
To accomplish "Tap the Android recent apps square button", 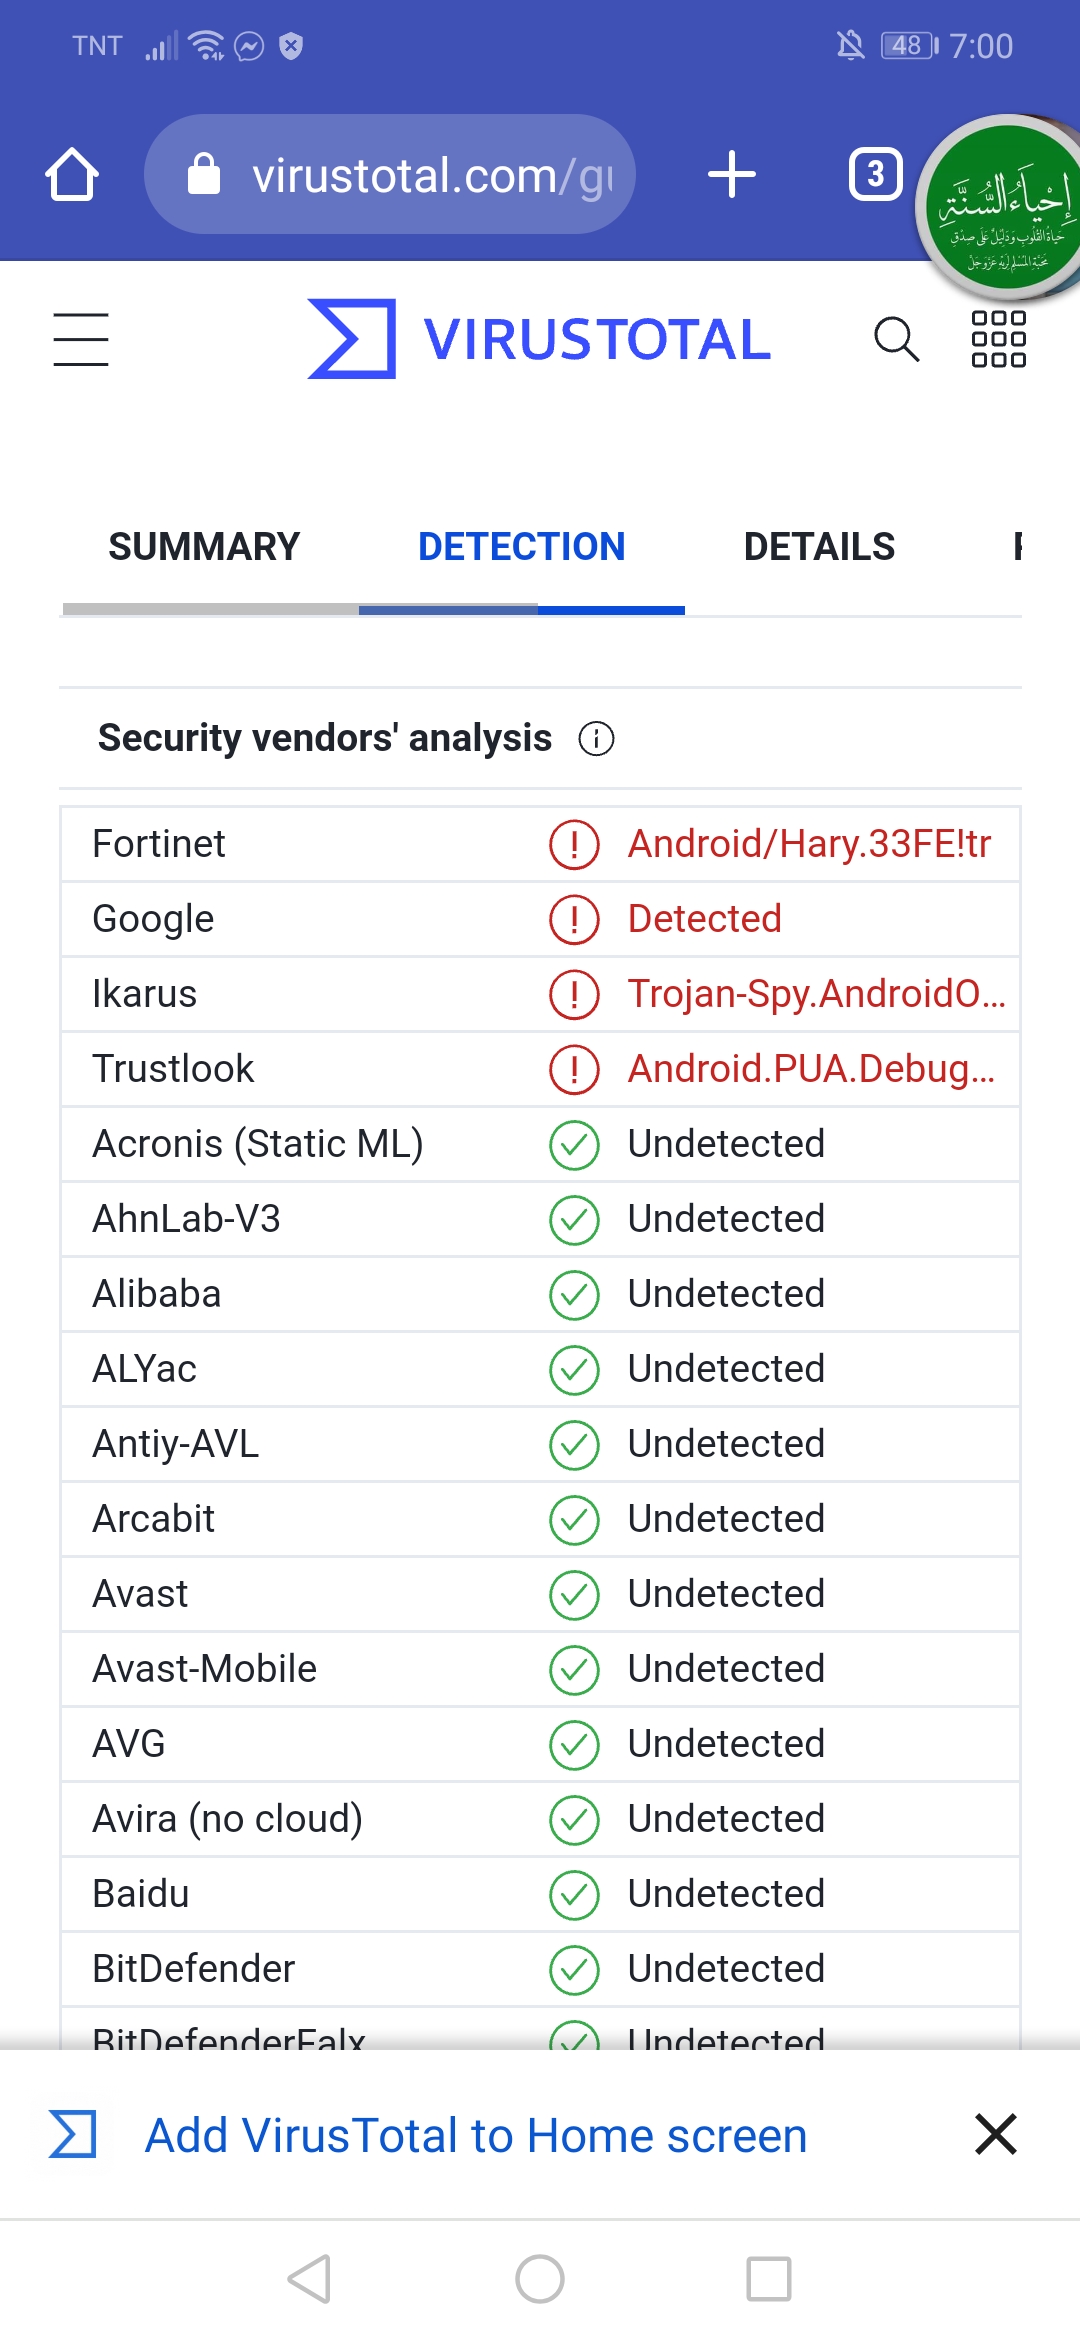I will pyautogui.click(x=769, y=2279).
